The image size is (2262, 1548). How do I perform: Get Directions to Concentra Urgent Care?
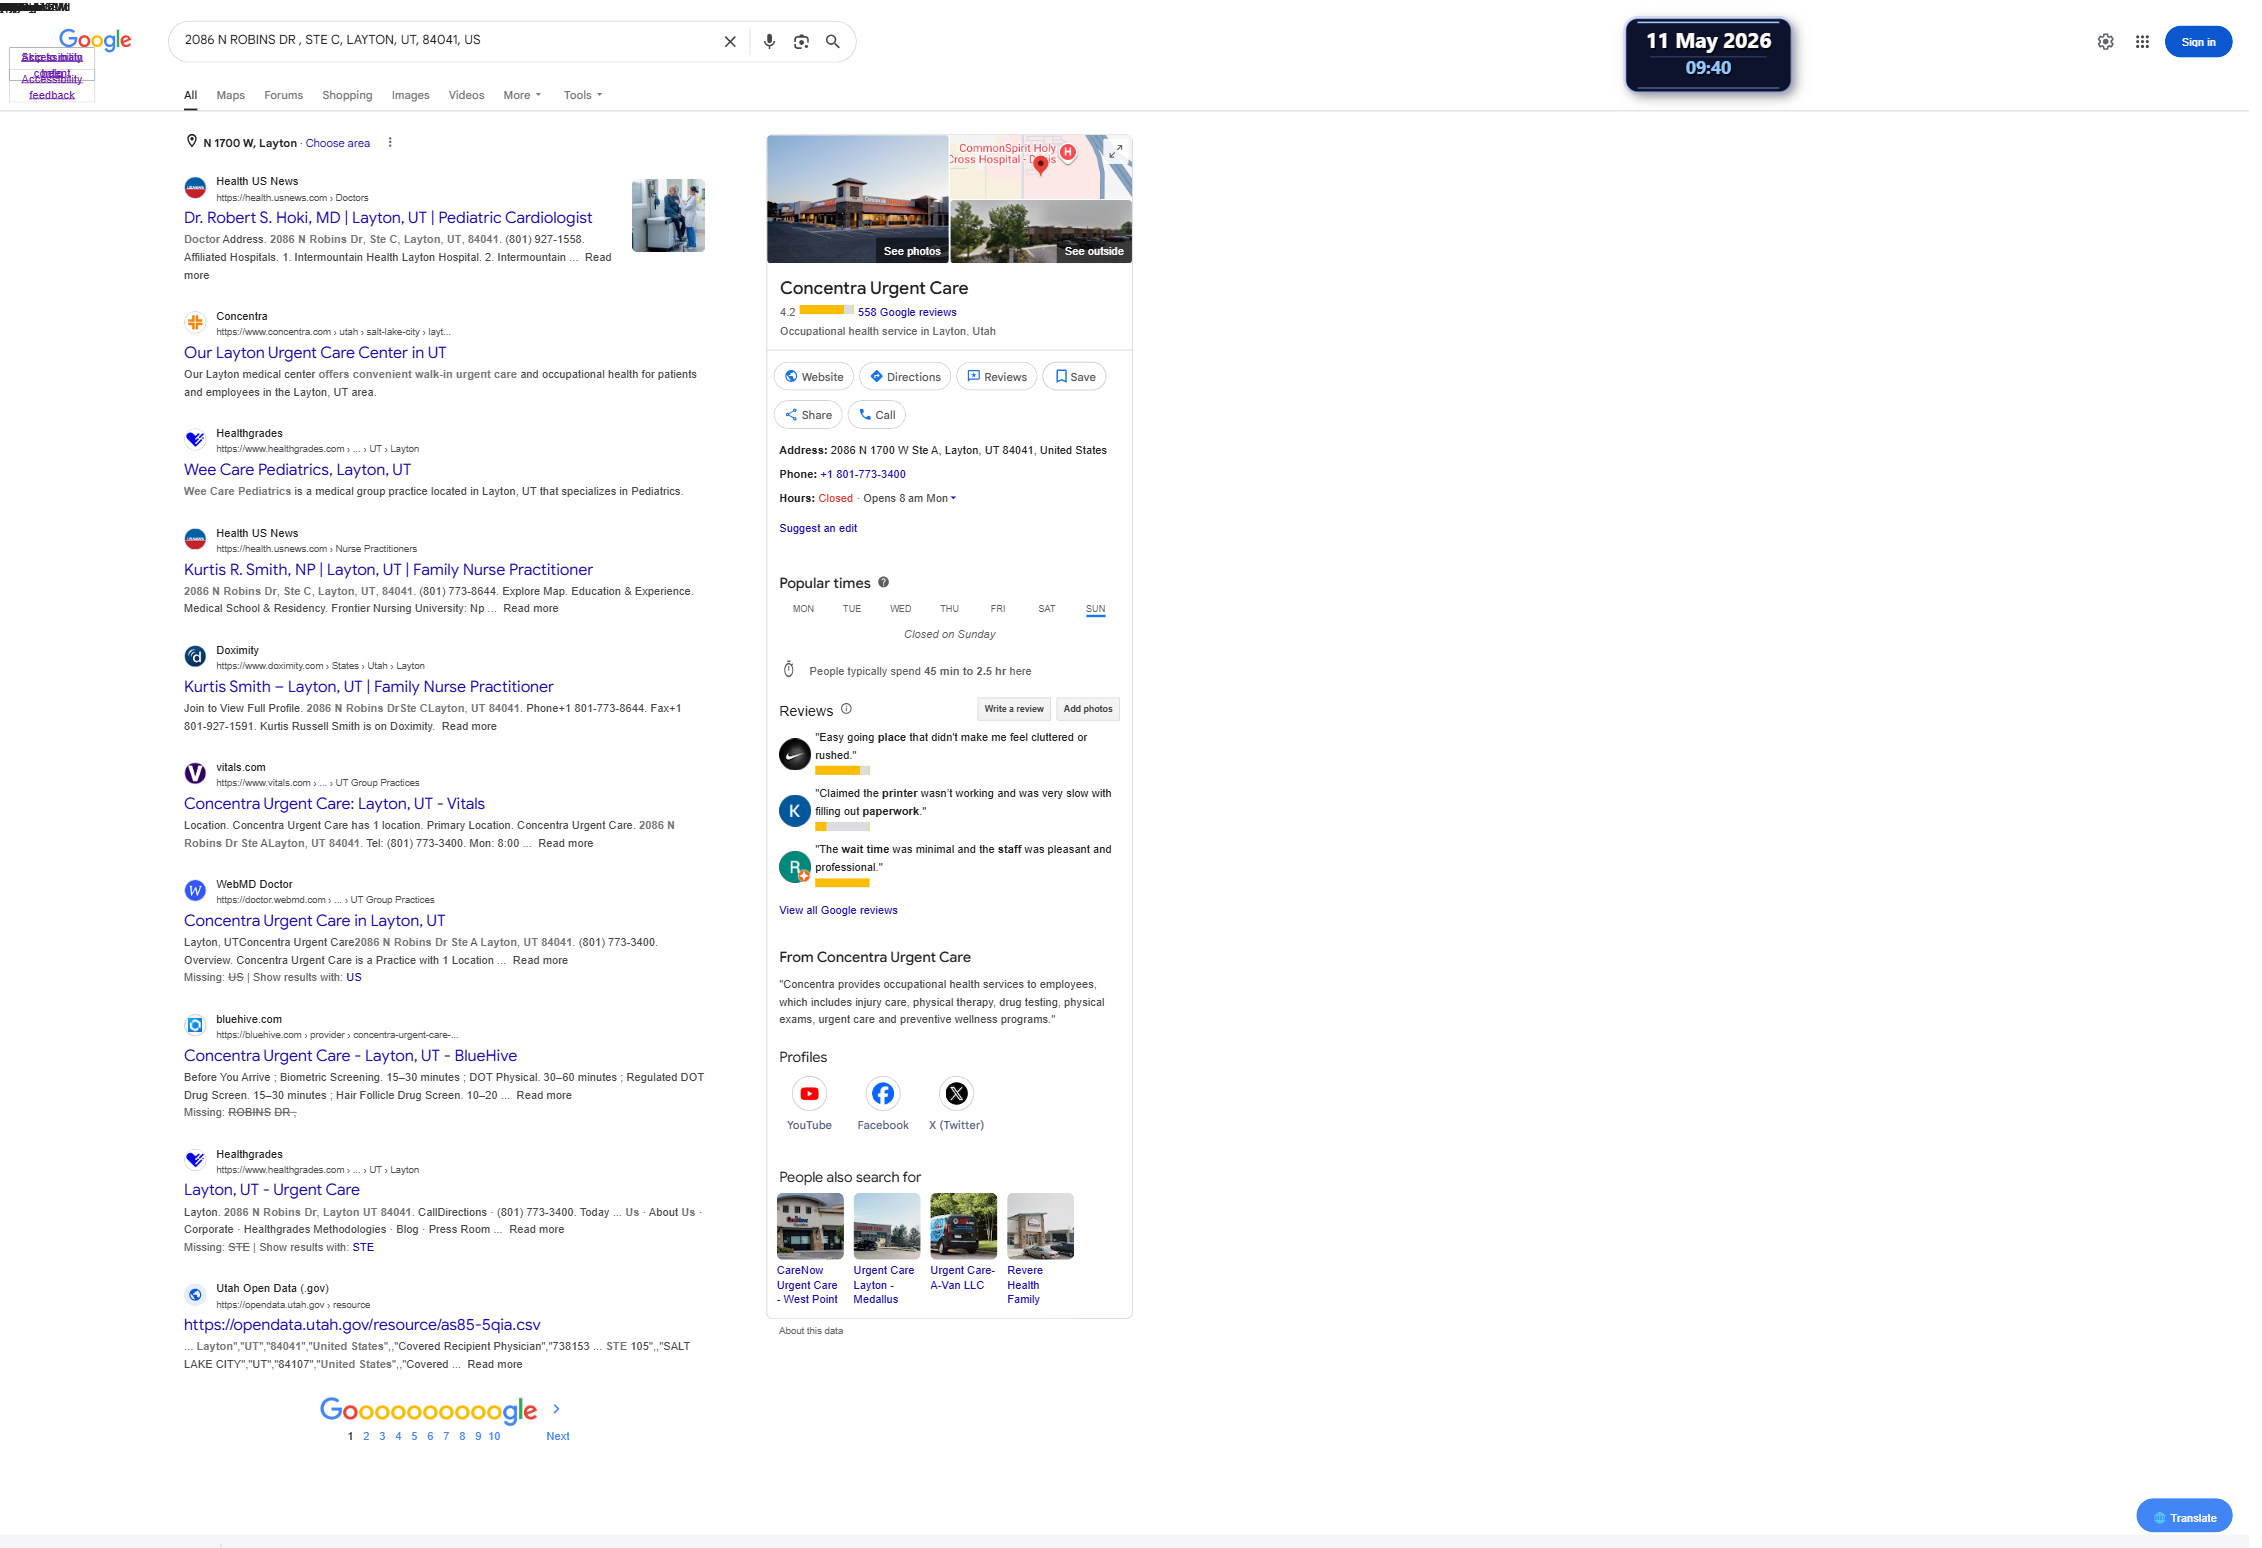click(x=905, y=377)
